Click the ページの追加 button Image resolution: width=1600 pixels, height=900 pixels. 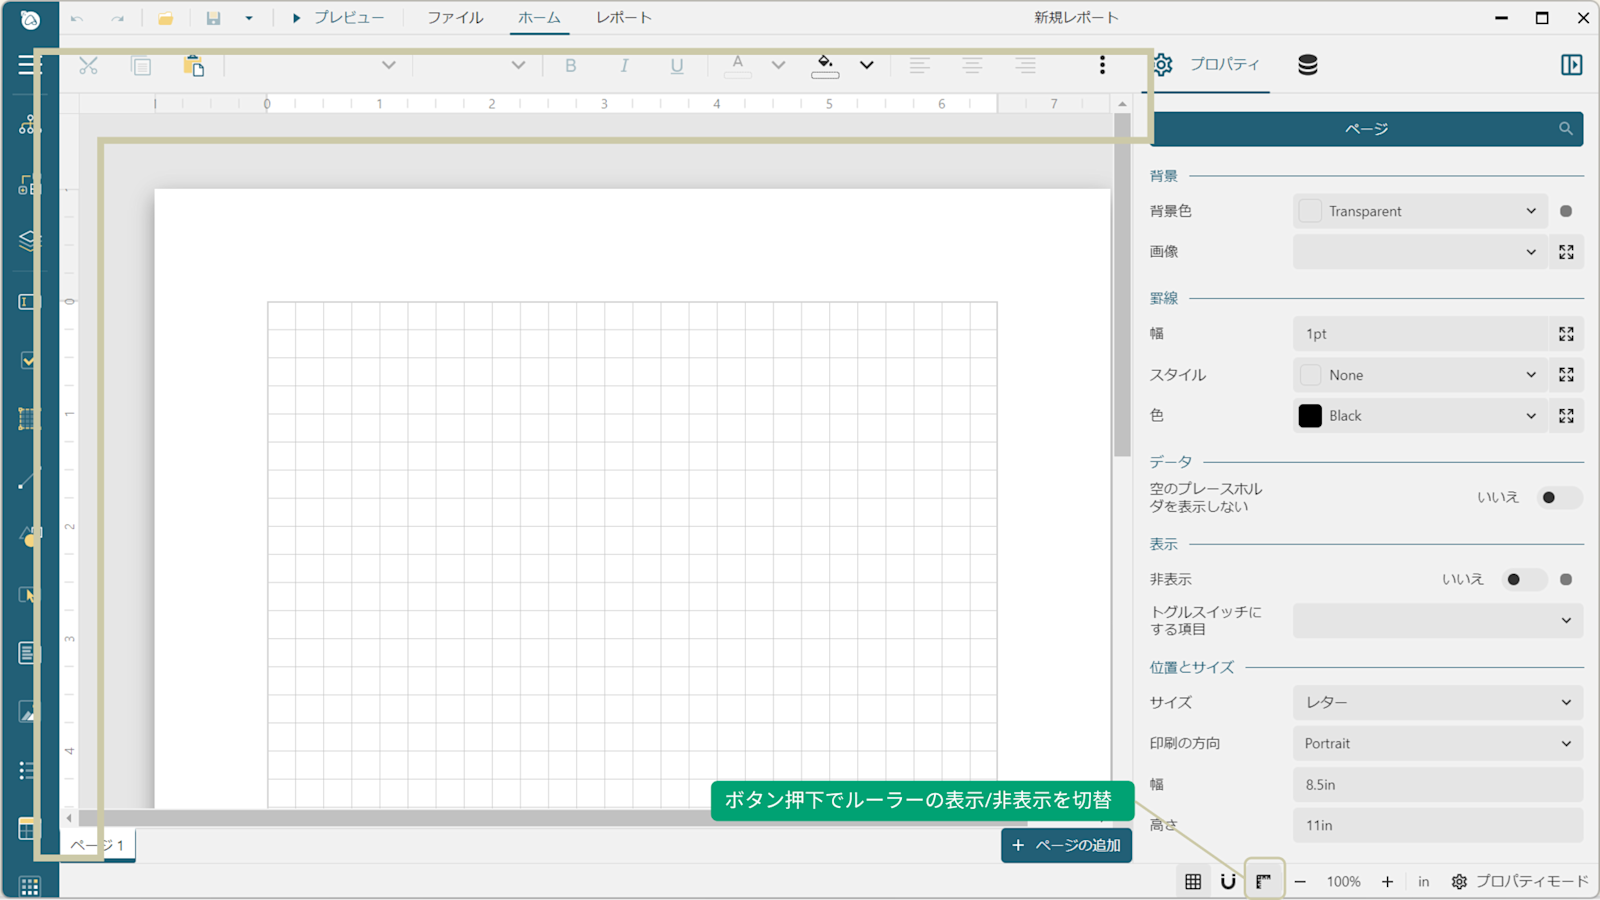[x=1066, y=845]
